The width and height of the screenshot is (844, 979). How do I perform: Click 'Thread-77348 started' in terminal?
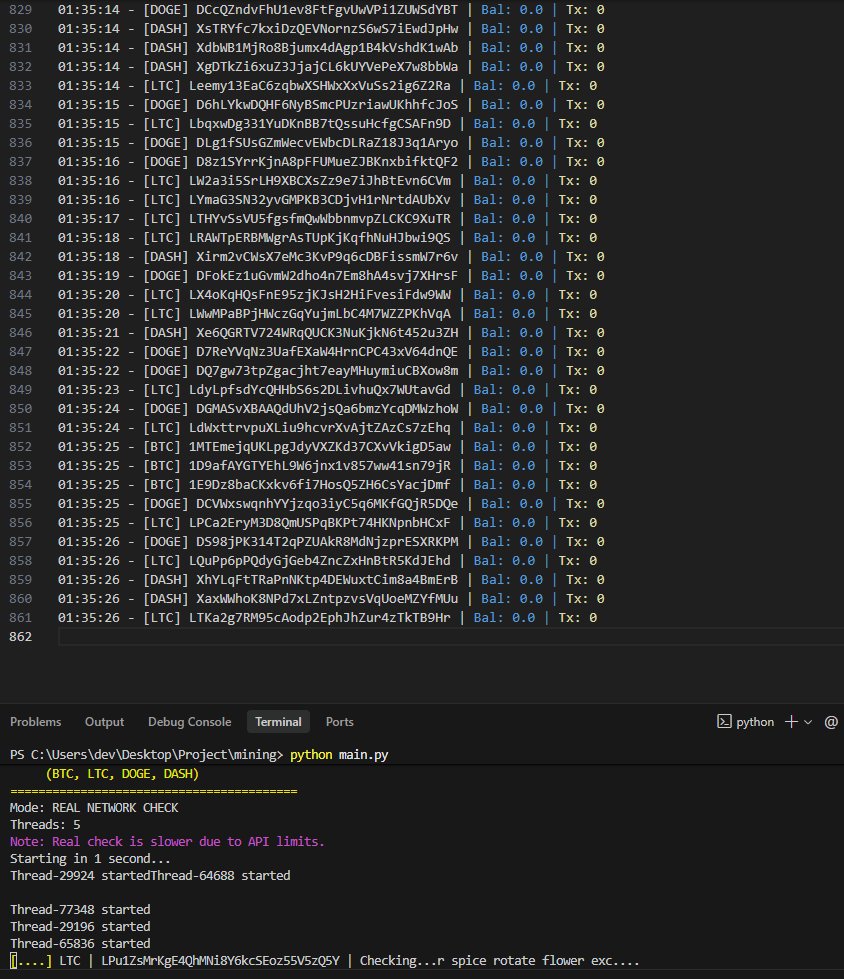(x=80, y=910)
